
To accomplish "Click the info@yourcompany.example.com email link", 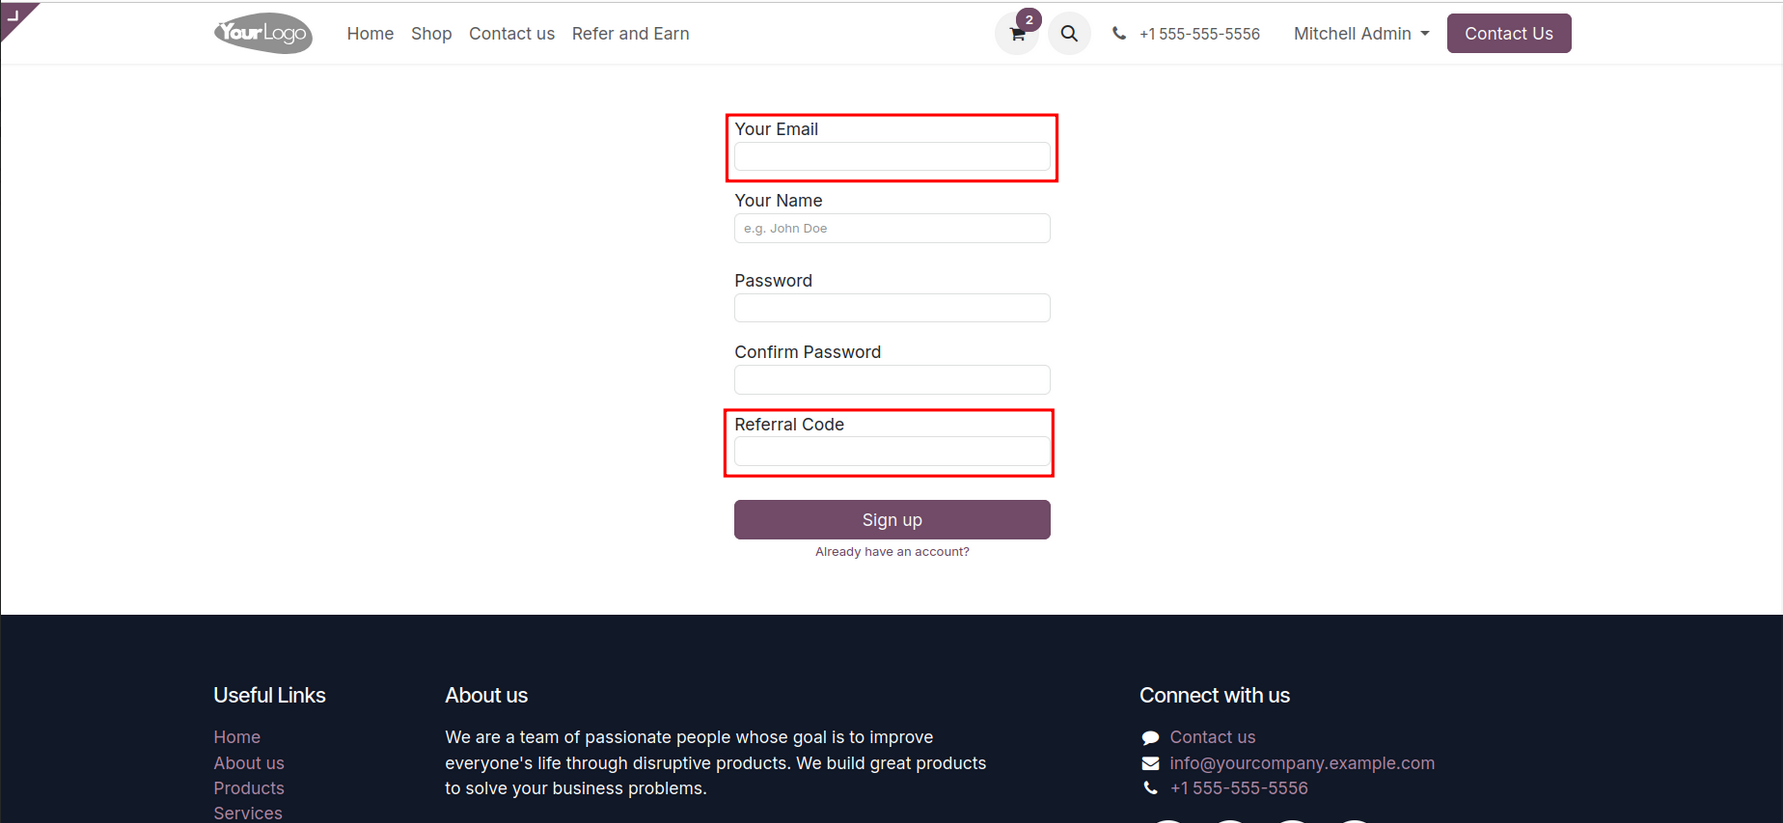I will (1302, 763).
